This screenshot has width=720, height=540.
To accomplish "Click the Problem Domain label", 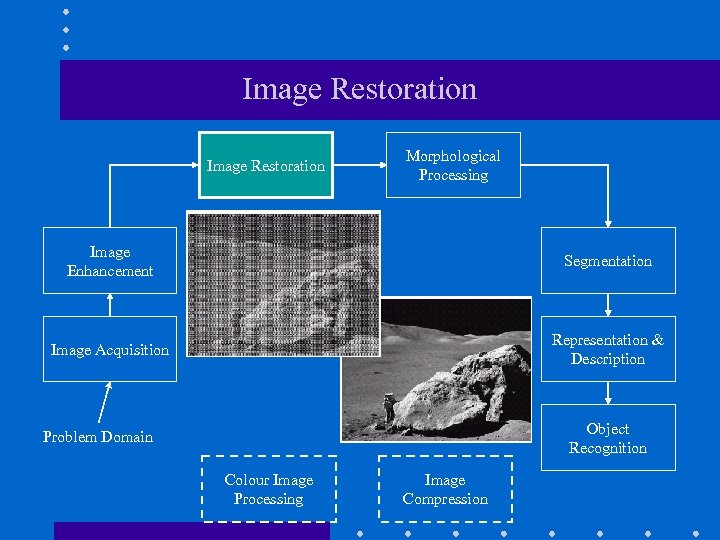I will [98, 436].
